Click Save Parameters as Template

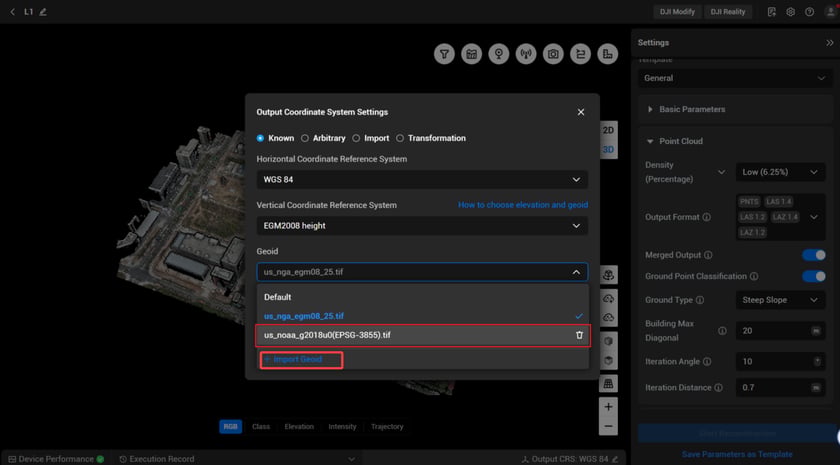tap(737, 454)
